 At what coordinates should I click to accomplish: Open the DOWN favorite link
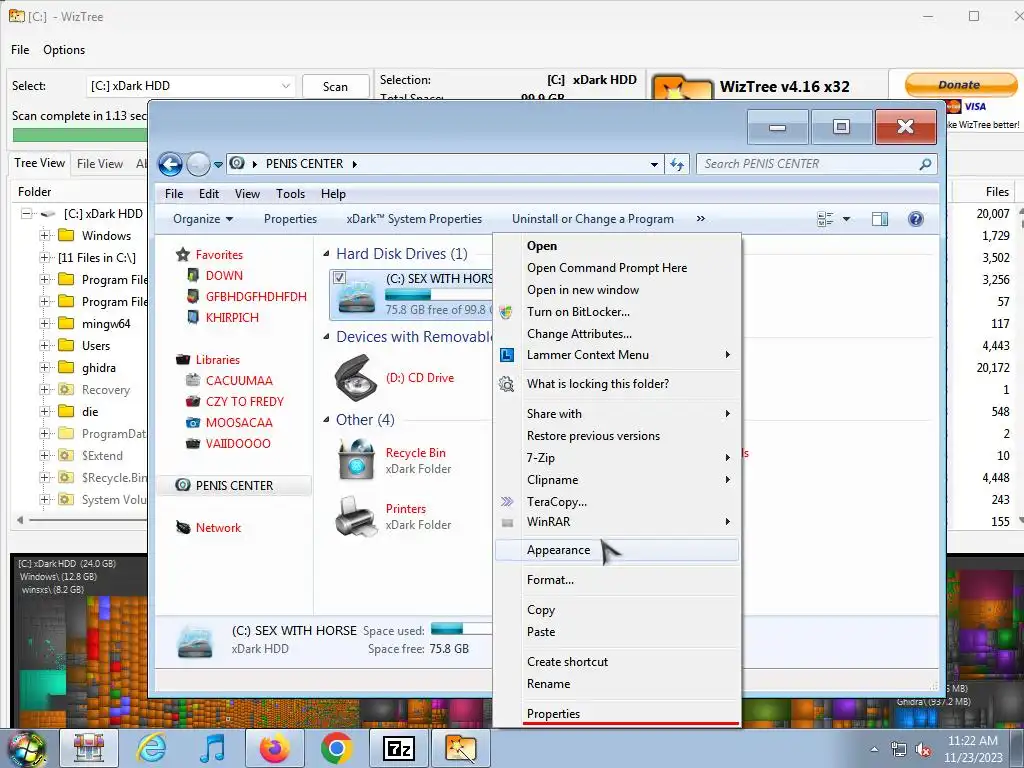click(224, 276)
